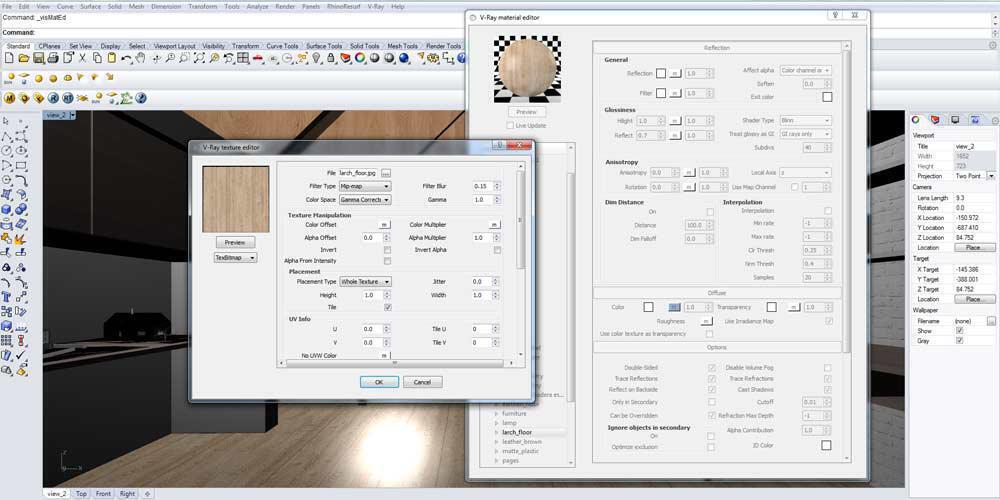The image size is (1000, 500).
Task: Click the V-Ray Render R icon
Action: coord(53,98)
